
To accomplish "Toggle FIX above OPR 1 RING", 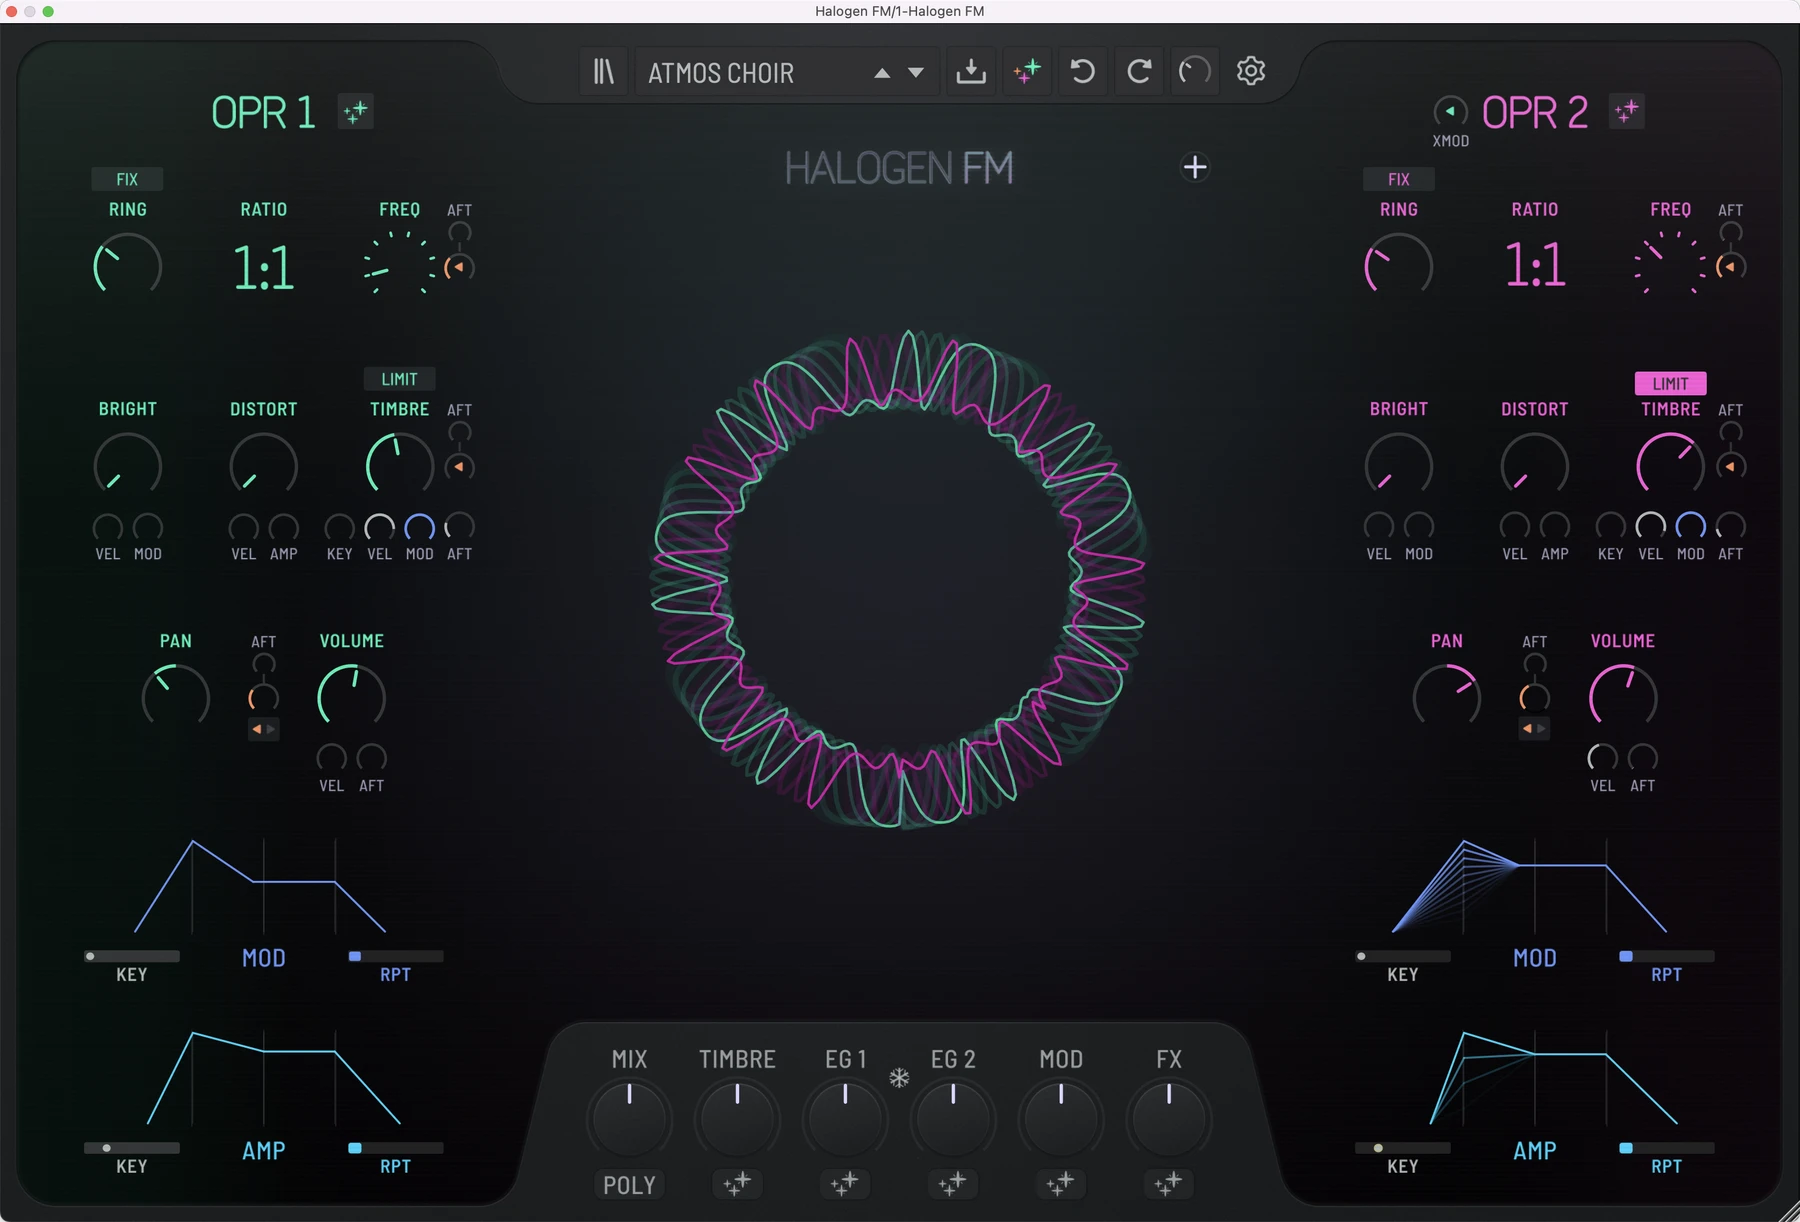I will coord(127,179).
